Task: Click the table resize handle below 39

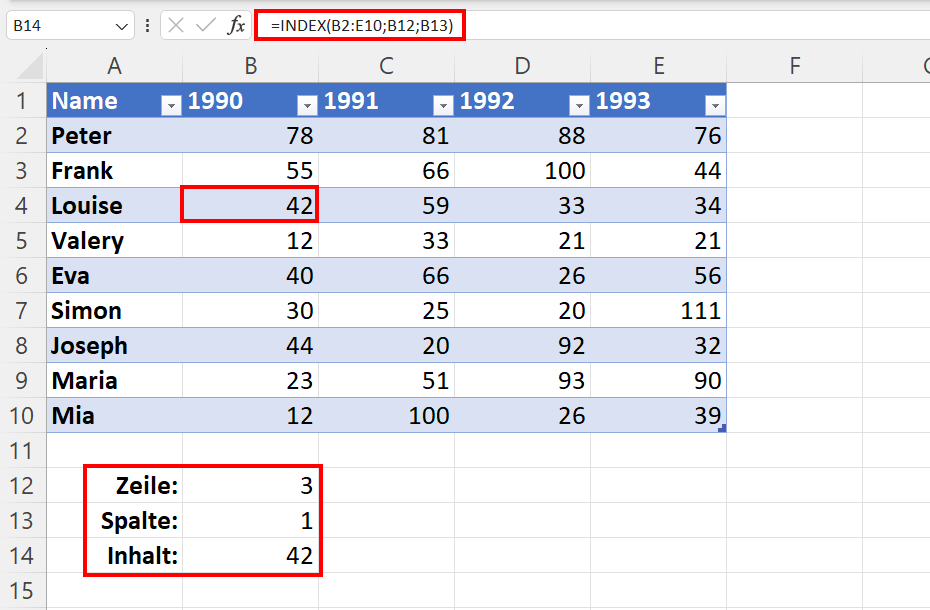Action: (722, 428)
